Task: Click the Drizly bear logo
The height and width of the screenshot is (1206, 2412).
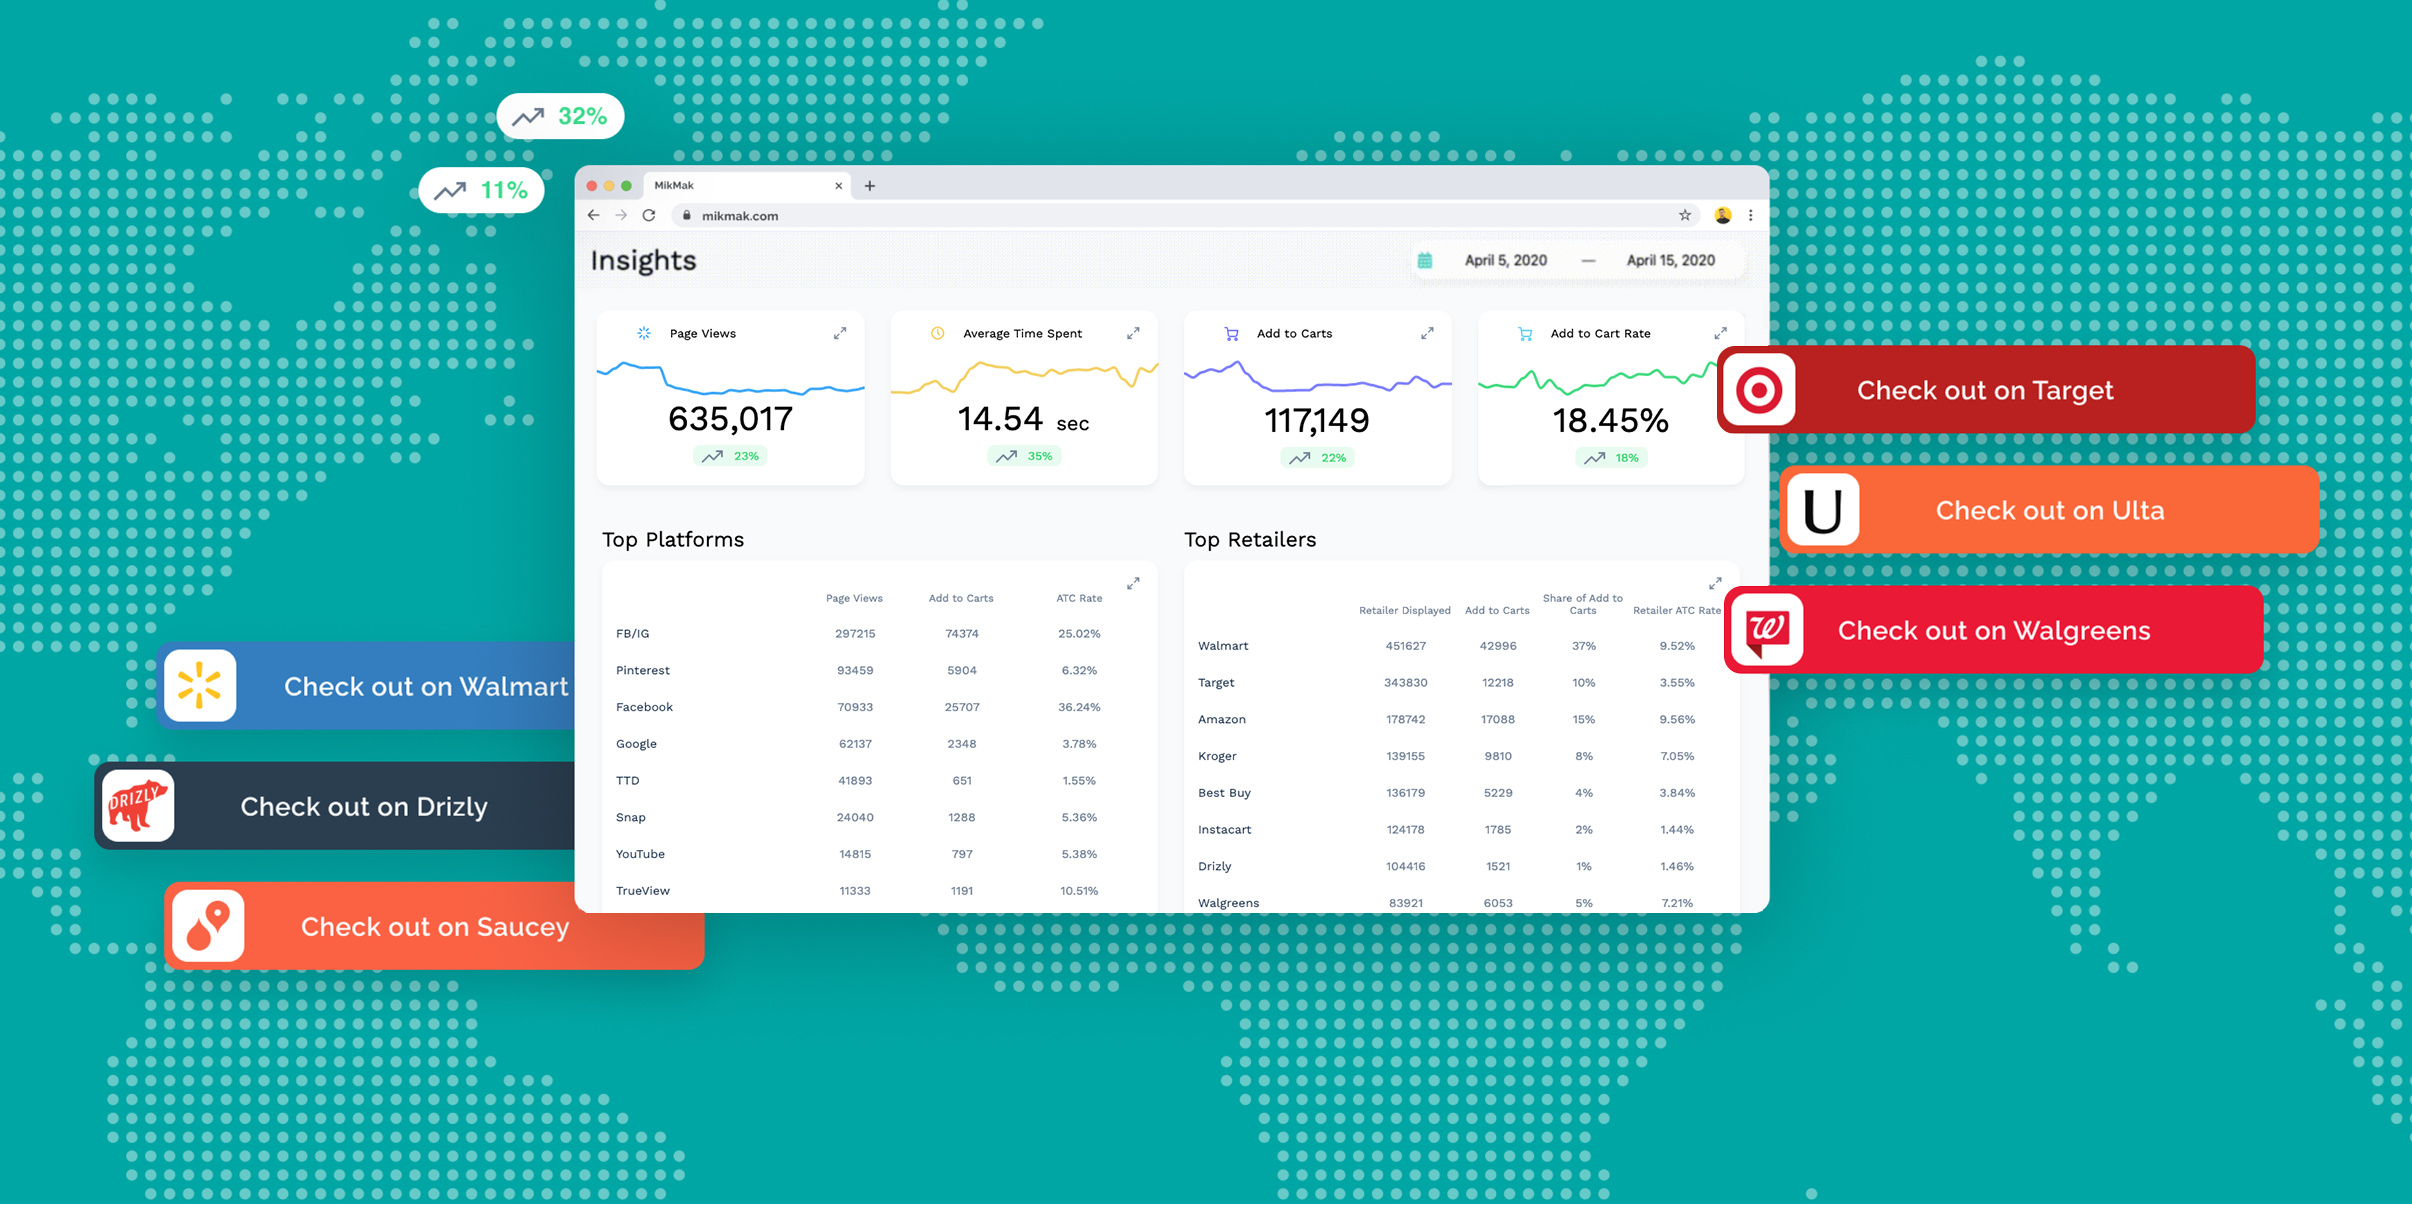Action: click(137, 806)
